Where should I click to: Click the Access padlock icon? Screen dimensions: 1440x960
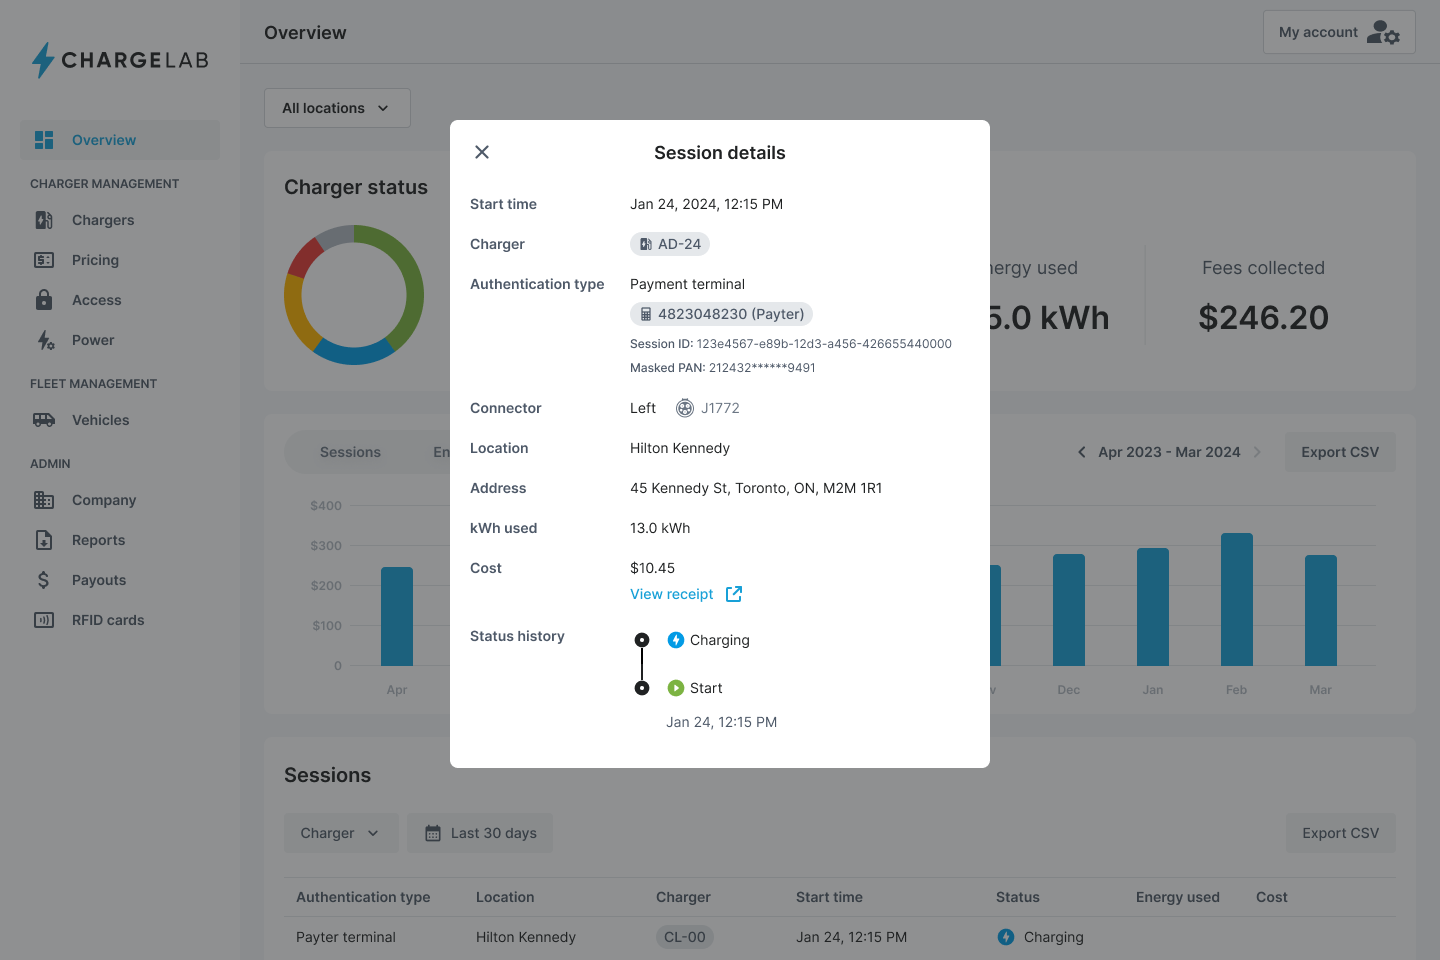point(44,300)
